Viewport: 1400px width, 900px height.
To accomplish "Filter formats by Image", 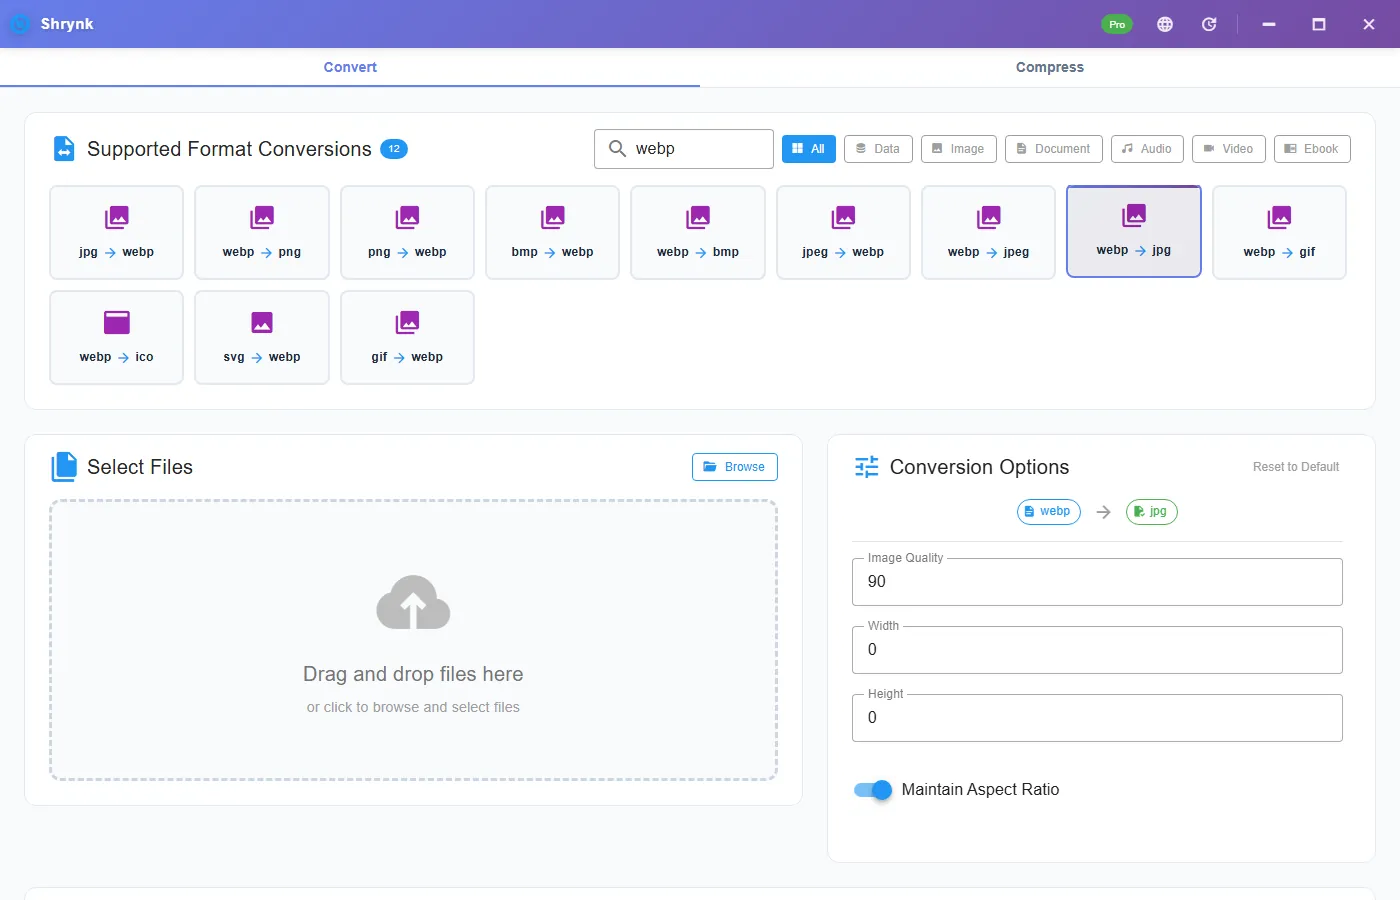I will coord(959,149).
